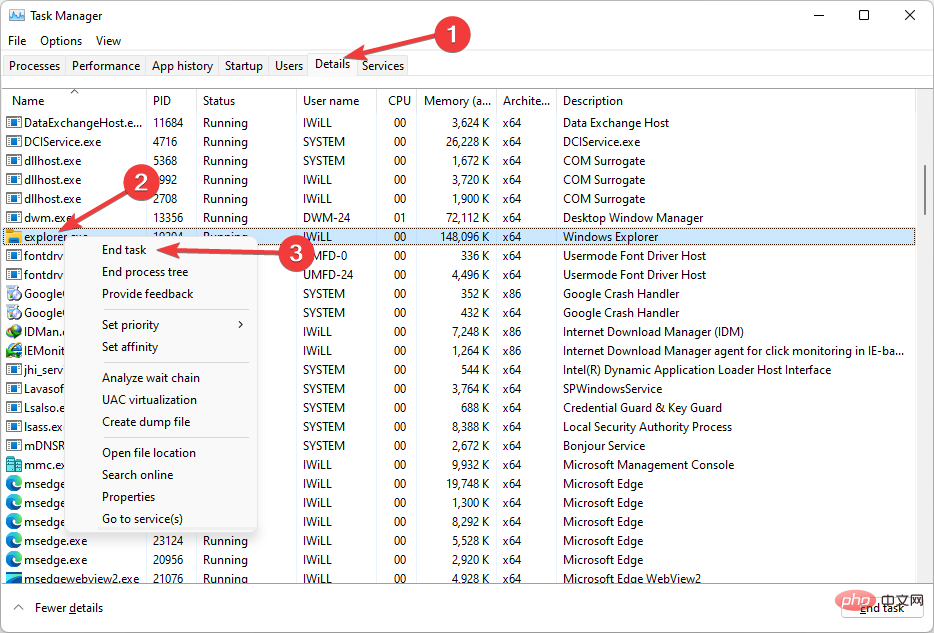Switch to the Services tab
Viewport: 934px width, 633px height.
(383, 66)
